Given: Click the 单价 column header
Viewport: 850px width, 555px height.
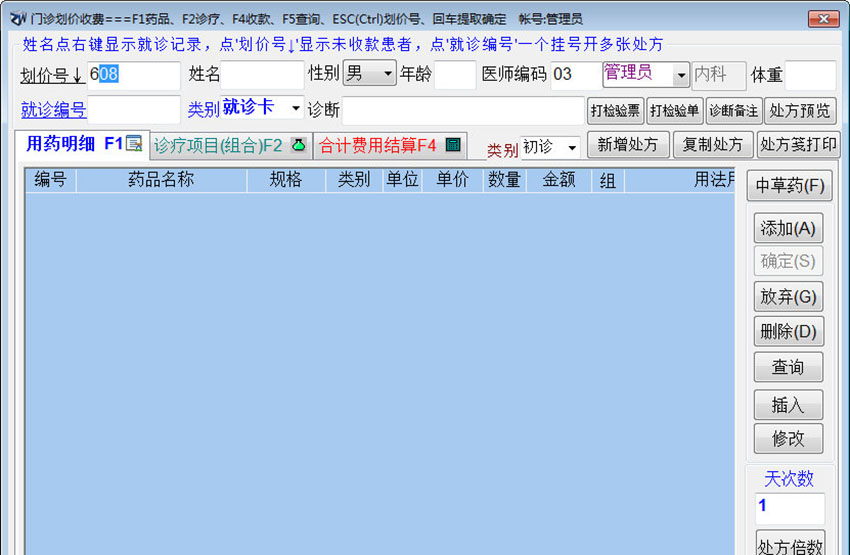Looking at the screenshot, I should click(452, 180).
